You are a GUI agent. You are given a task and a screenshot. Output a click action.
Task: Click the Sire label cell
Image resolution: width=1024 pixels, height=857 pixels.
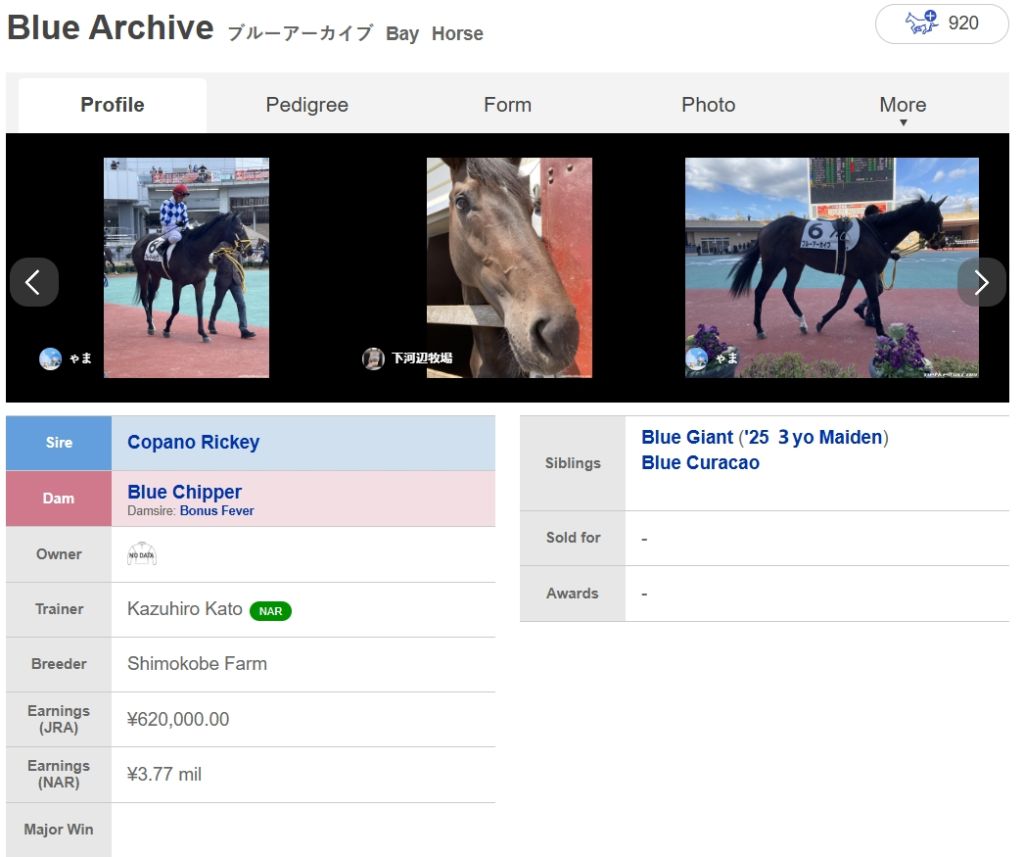59,443
